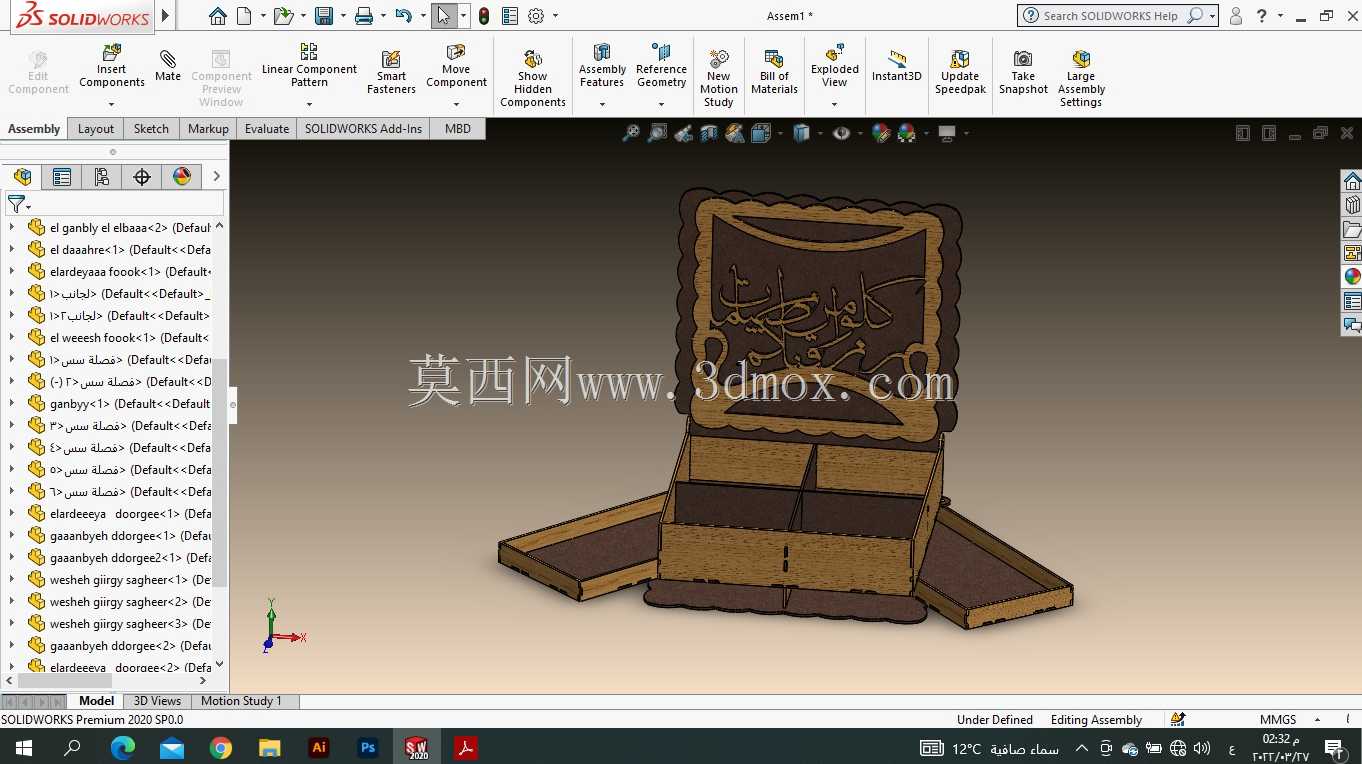Toggle the Hide/Show Items eye icon
This screenshot has width=1362, height=764.
(842, 133)
